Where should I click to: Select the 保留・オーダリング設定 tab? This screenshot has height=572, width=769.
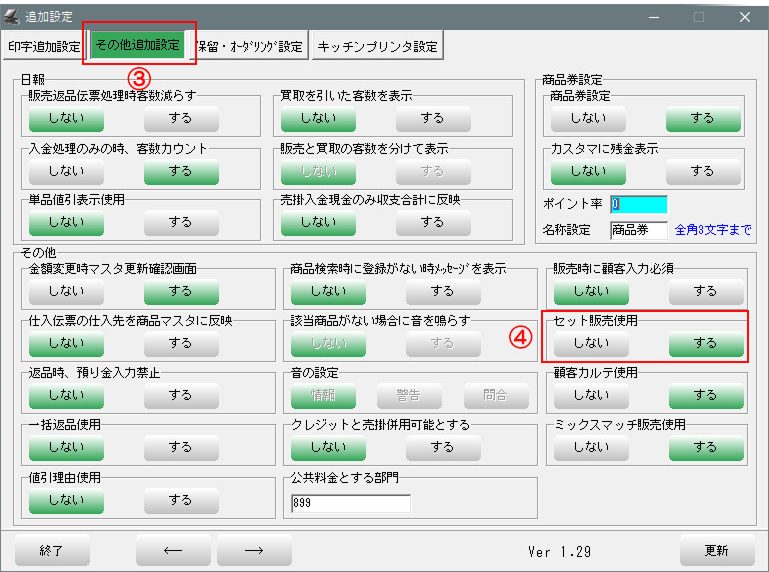(x=250, y=46)
